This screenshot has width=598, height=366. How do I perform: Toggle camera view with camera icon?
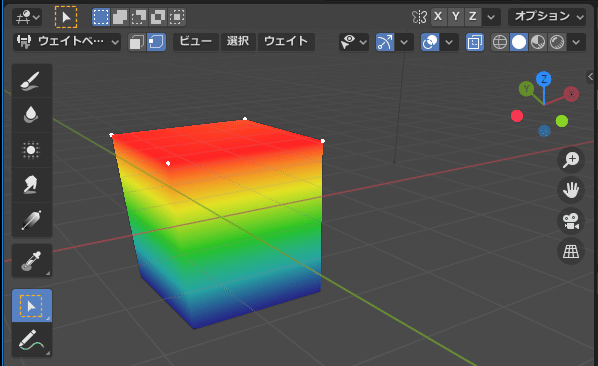(x=571, y=221)
